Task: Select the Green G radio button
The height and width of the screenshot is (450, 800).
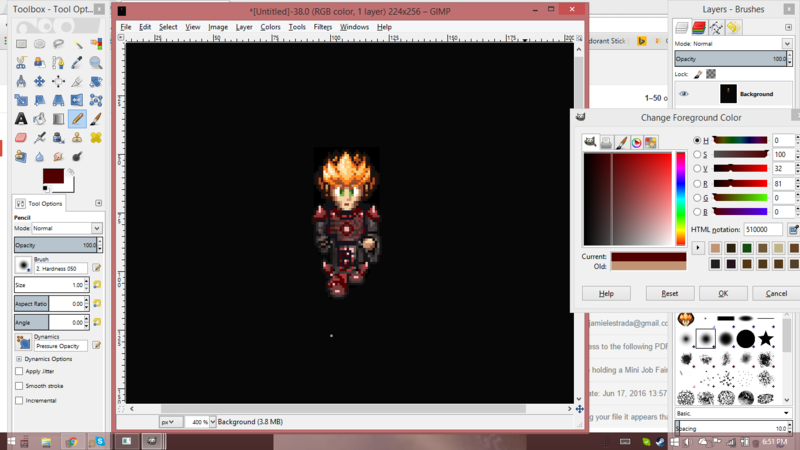Action: point(697,197)
